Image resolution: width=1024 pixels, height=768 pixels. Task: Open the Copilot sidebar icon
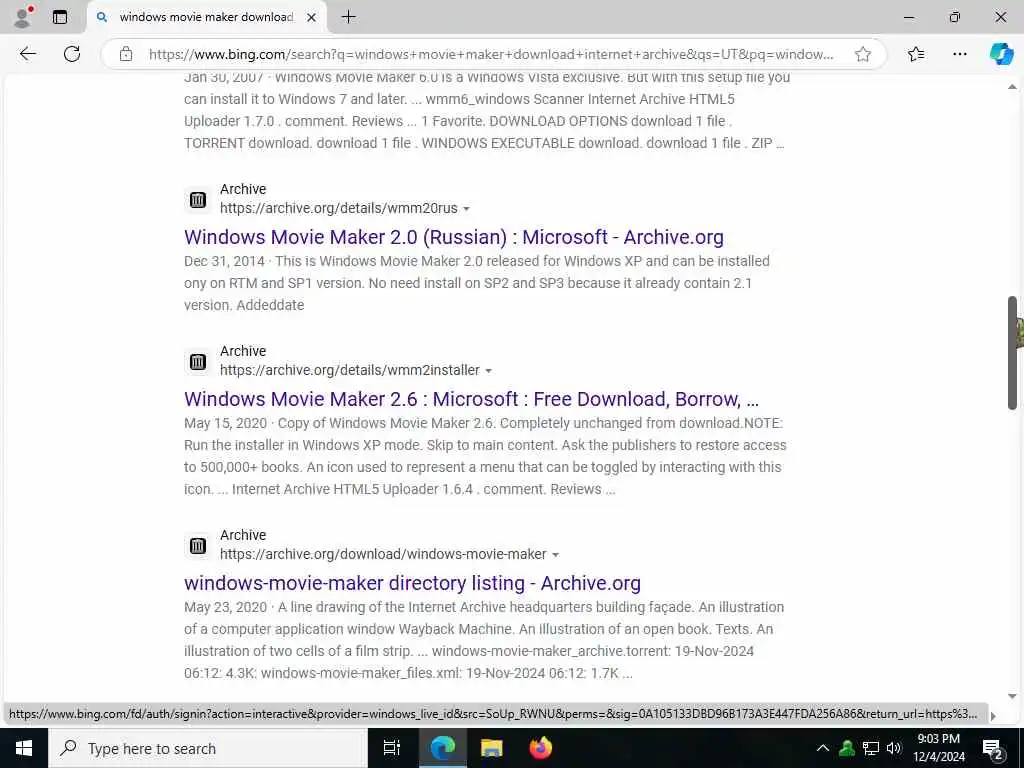tap(1000, 54)
